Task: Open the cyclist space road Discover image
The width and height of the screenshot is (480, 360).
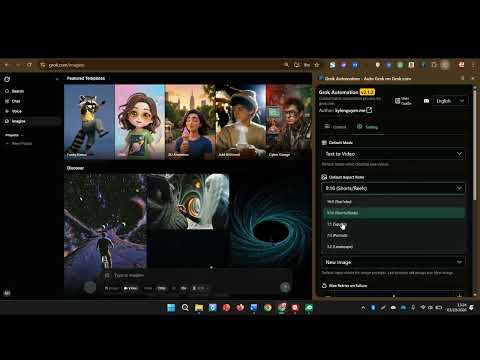Action: [105, 222]
